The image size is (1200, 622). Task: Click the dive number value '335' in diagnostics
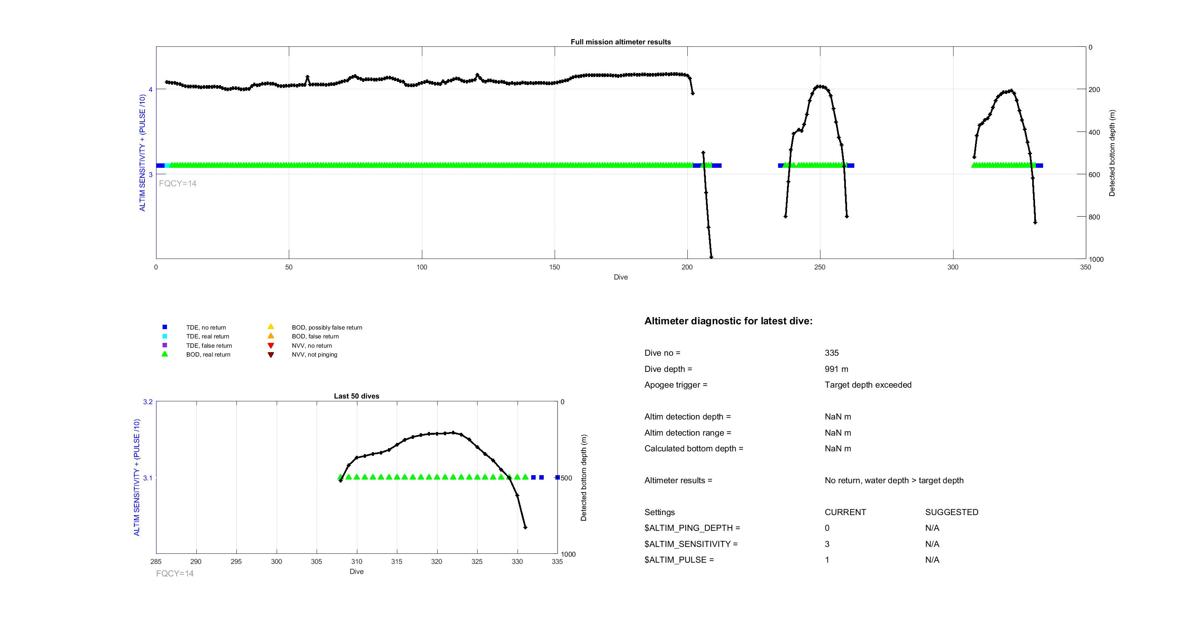pyautogui.click(x=832, y=353)
